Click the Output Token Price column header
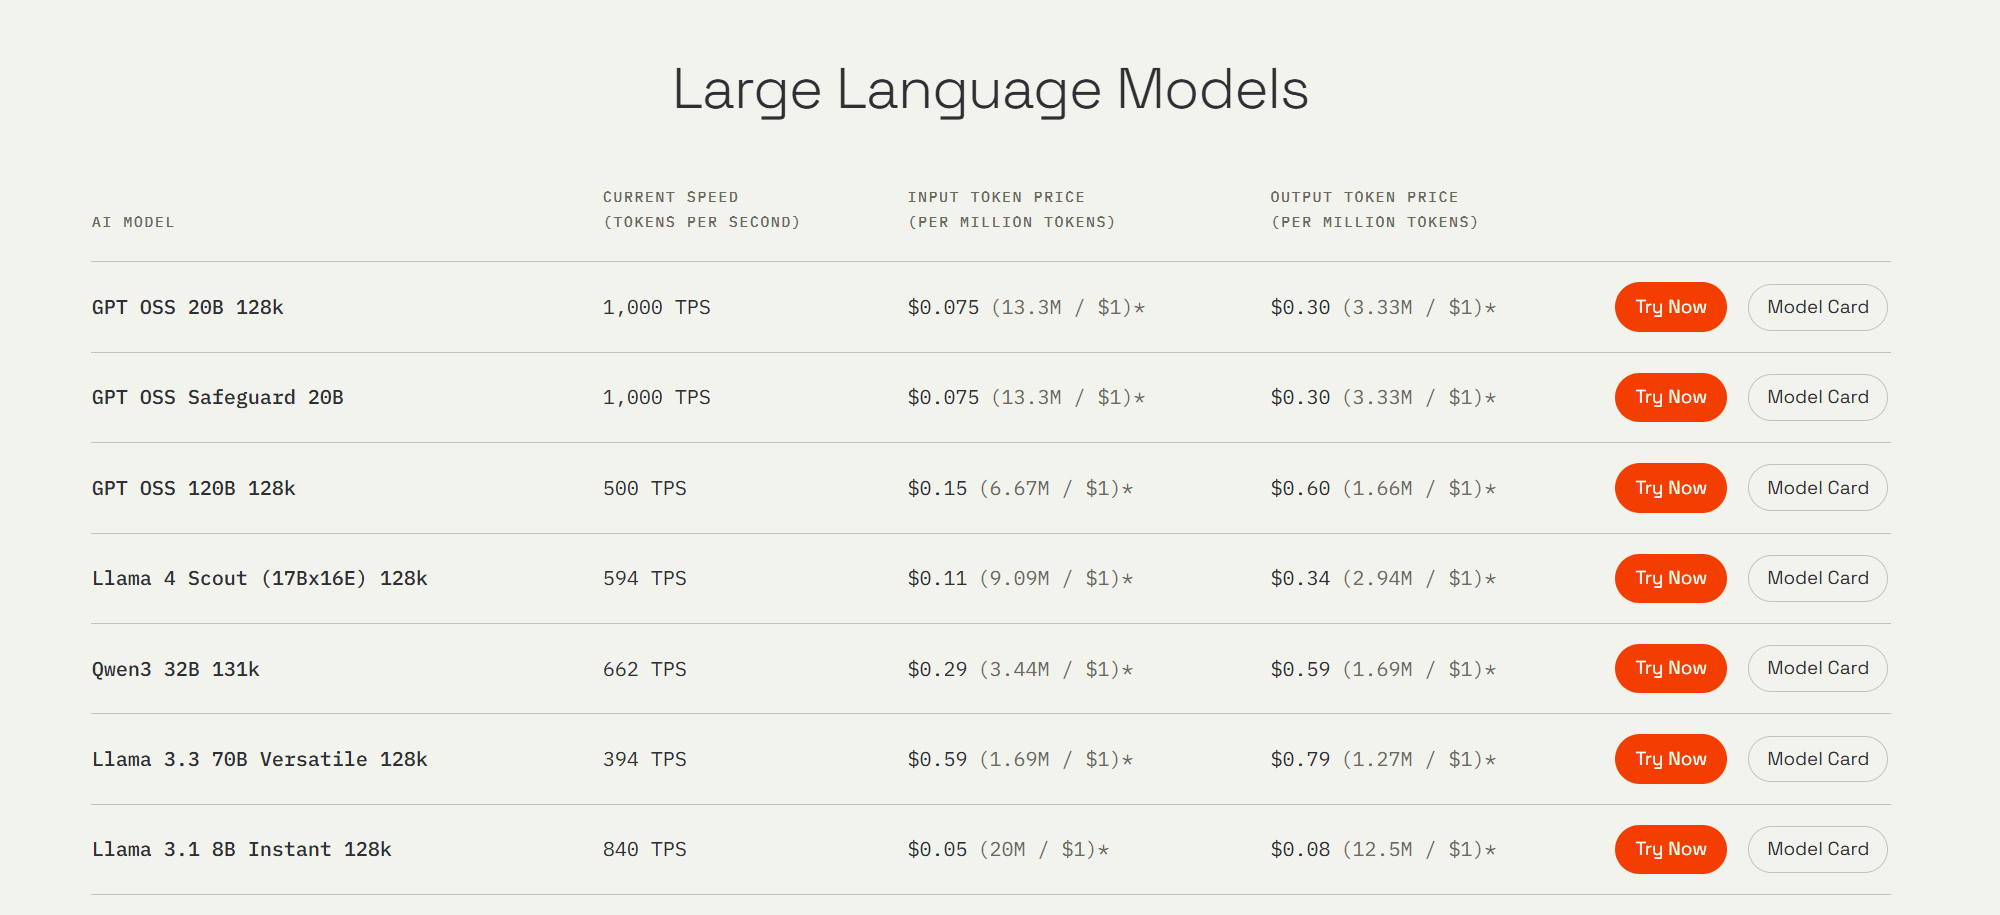Screen dimensions: 2000x915 point(1374,210)
